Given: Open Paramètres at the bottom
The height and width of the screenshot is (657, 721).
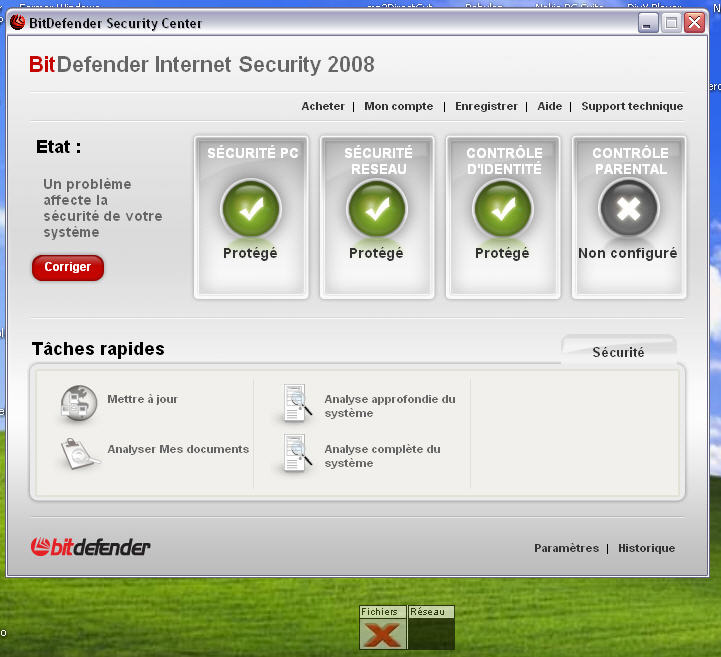Looking at the screenshot, I should pyautogui.click(x=566, y=548).
